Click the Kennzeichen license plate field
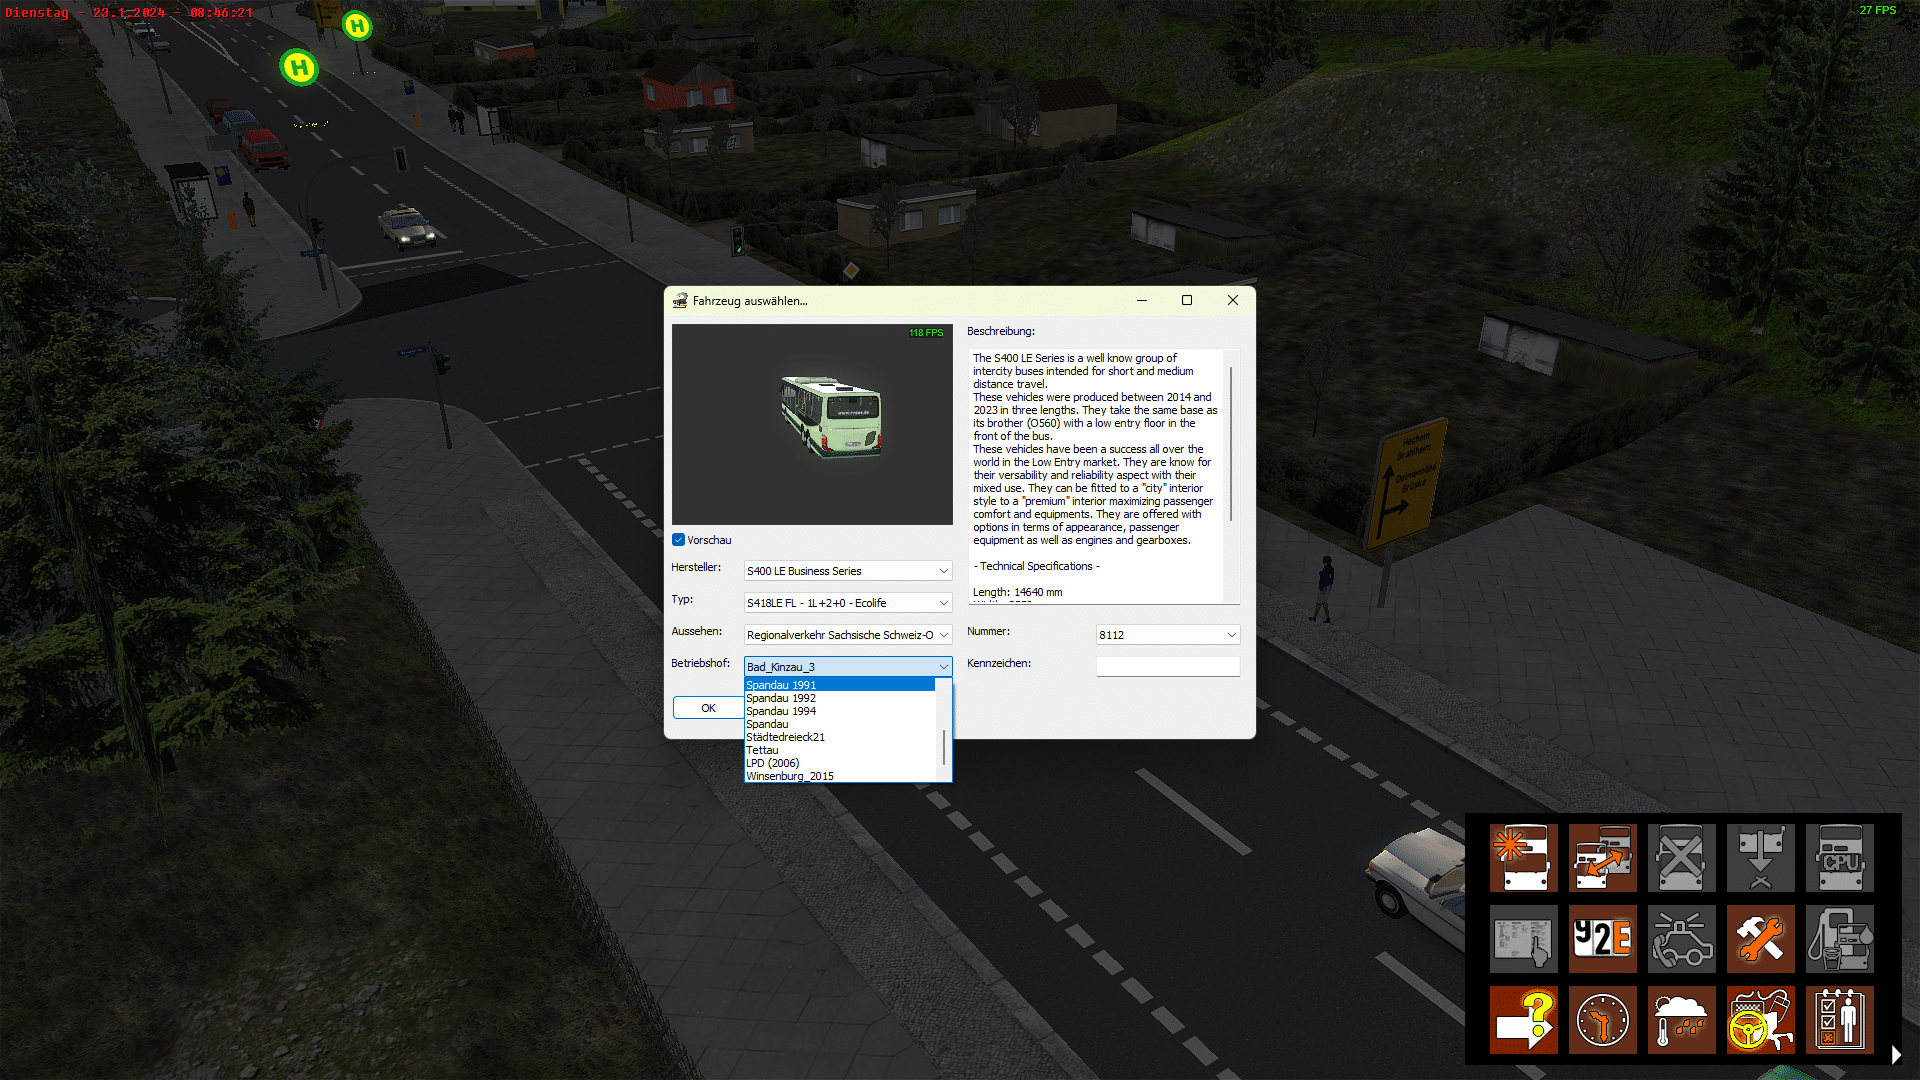Image resolution: width=1920 pixels, height=1080 pixels. coord(1167,666)
